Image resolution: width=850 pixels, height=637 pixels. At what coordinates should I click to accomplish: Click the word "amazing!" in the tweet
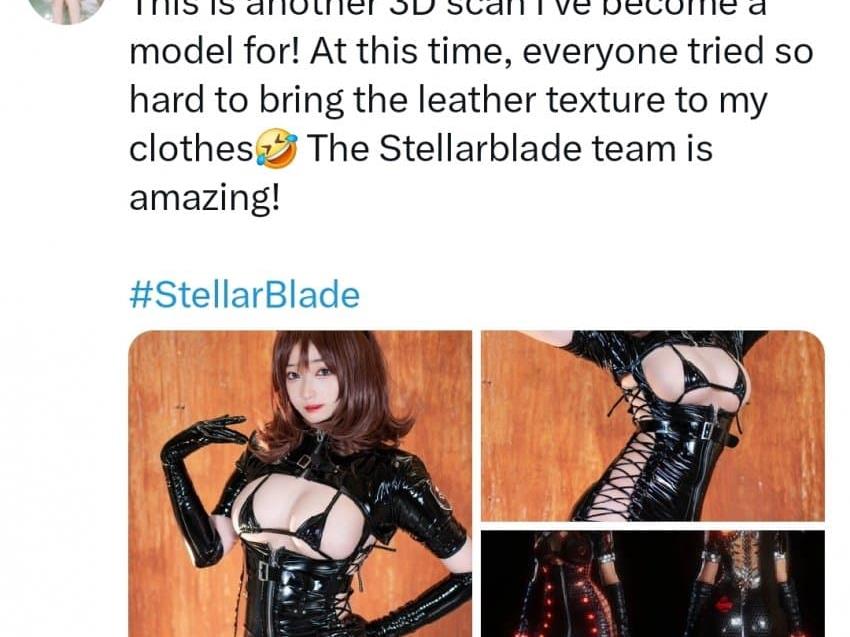click(x=205, y=198)
